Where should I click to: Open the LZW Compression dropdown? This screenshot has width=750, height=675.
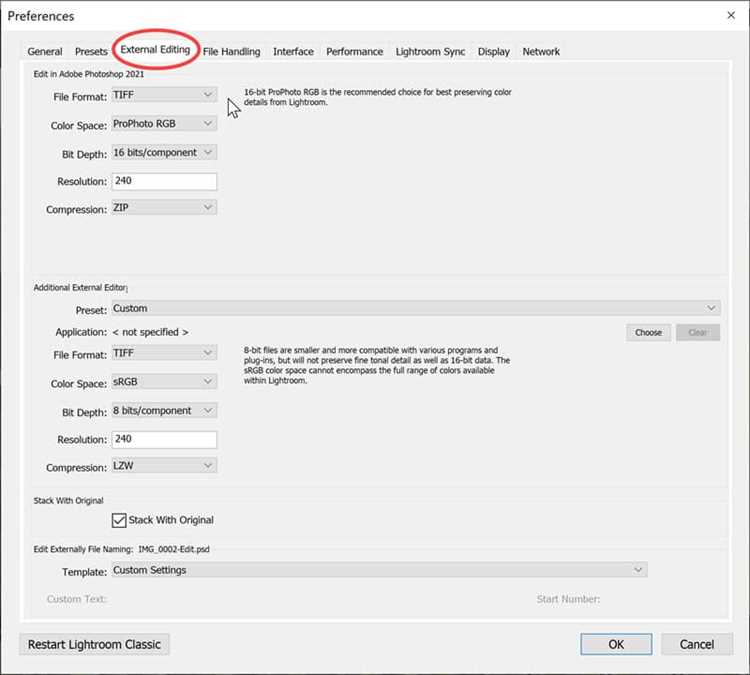[164, 465]
